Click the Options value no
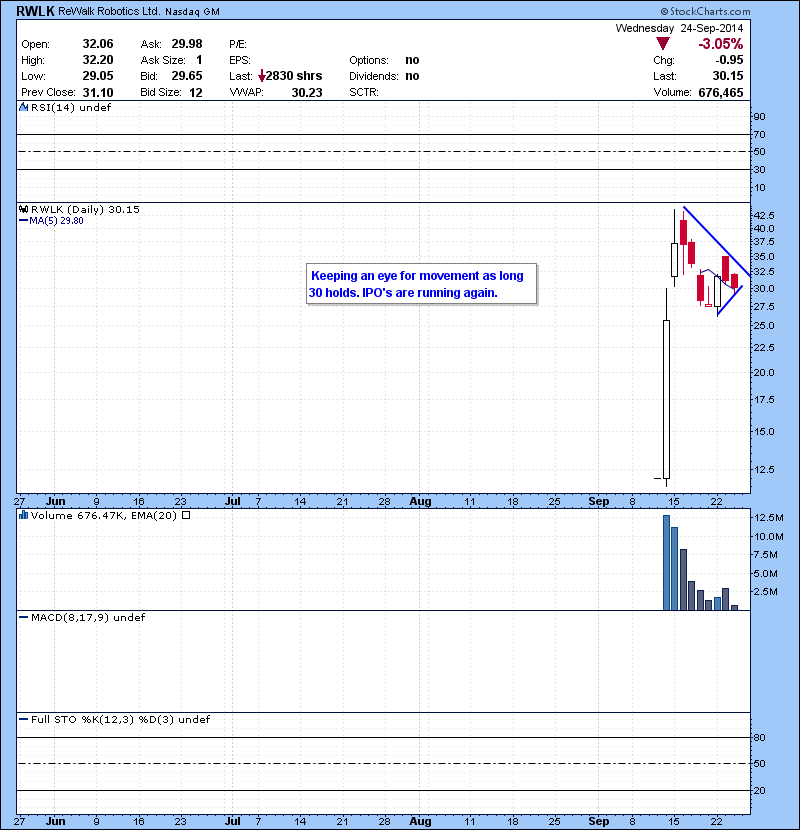Screen dimensions: 800x830 412,60
